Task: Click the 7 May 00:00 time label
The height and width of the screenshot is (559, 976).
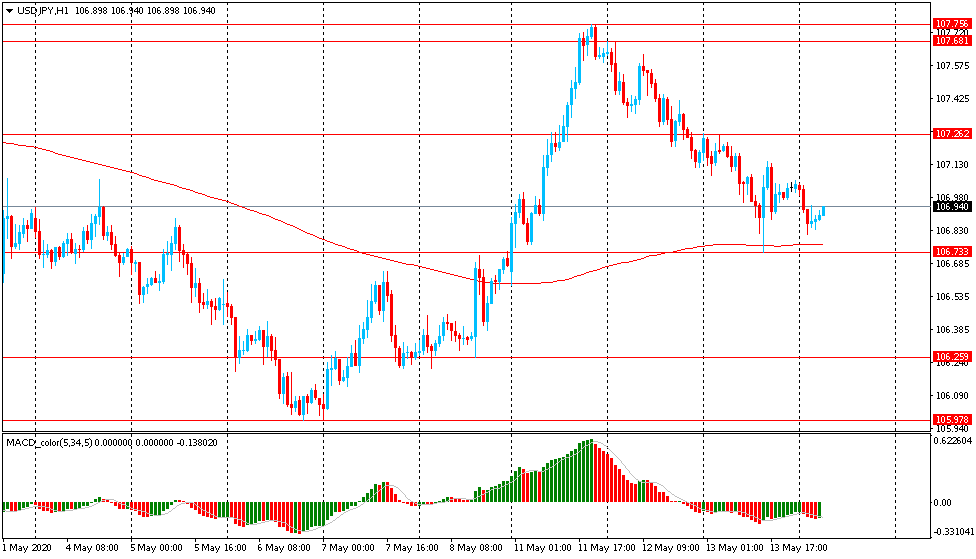Action: coord(348,548)
